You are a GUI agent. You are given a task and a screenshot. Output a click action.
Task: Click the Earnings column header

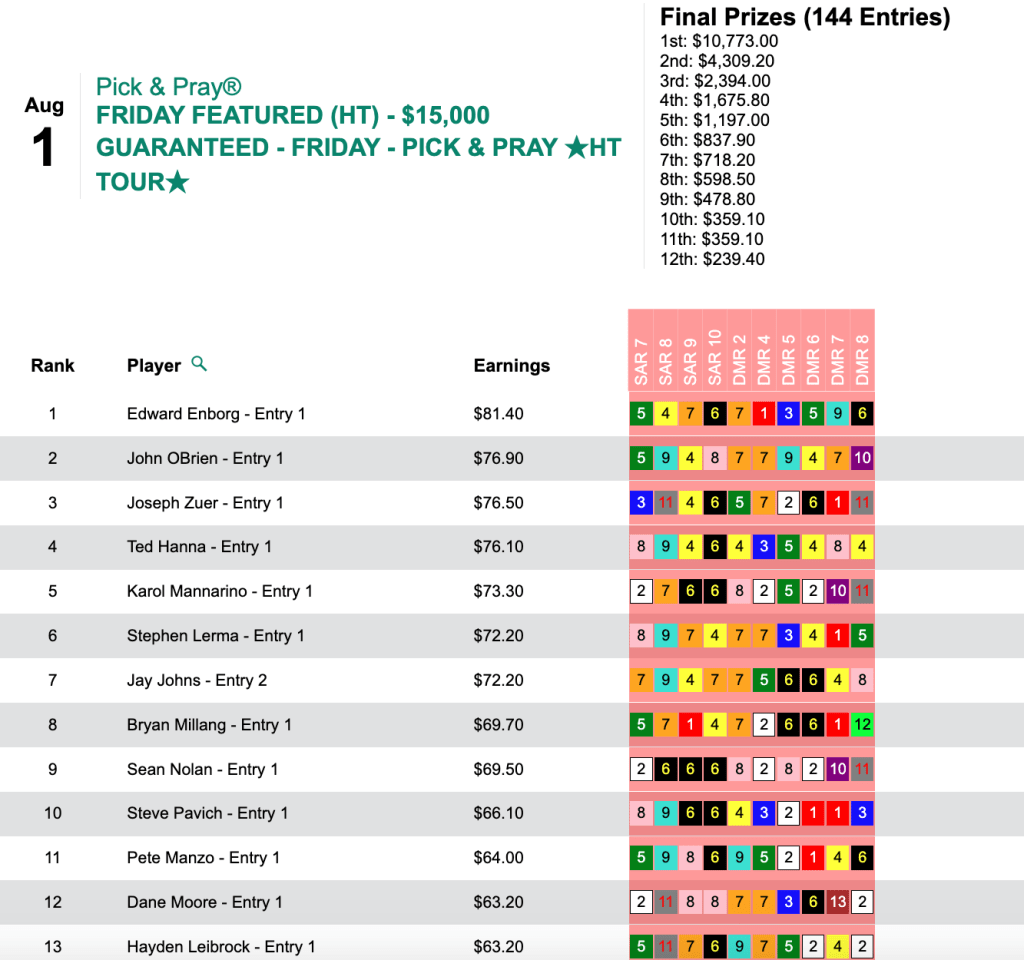511,366
